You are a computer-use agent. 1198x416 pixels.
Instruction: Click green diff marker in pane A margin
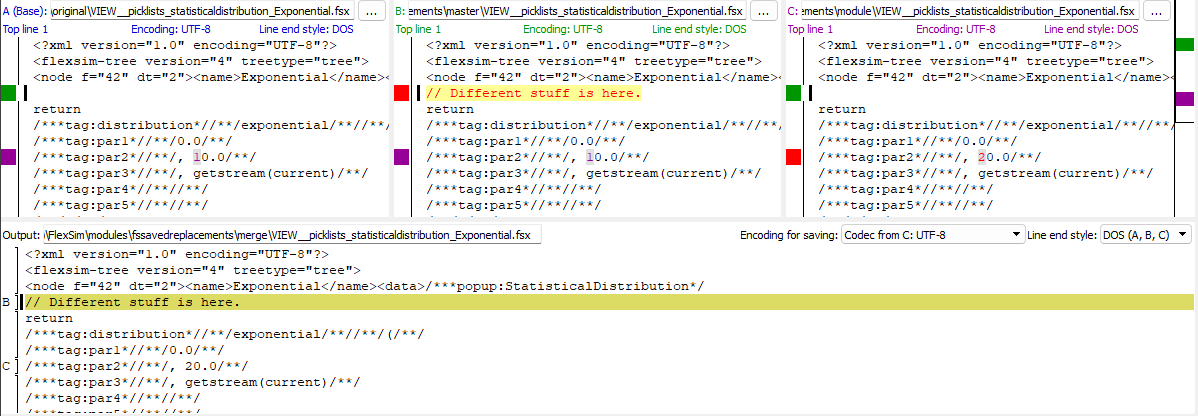(x=8, y=93)
